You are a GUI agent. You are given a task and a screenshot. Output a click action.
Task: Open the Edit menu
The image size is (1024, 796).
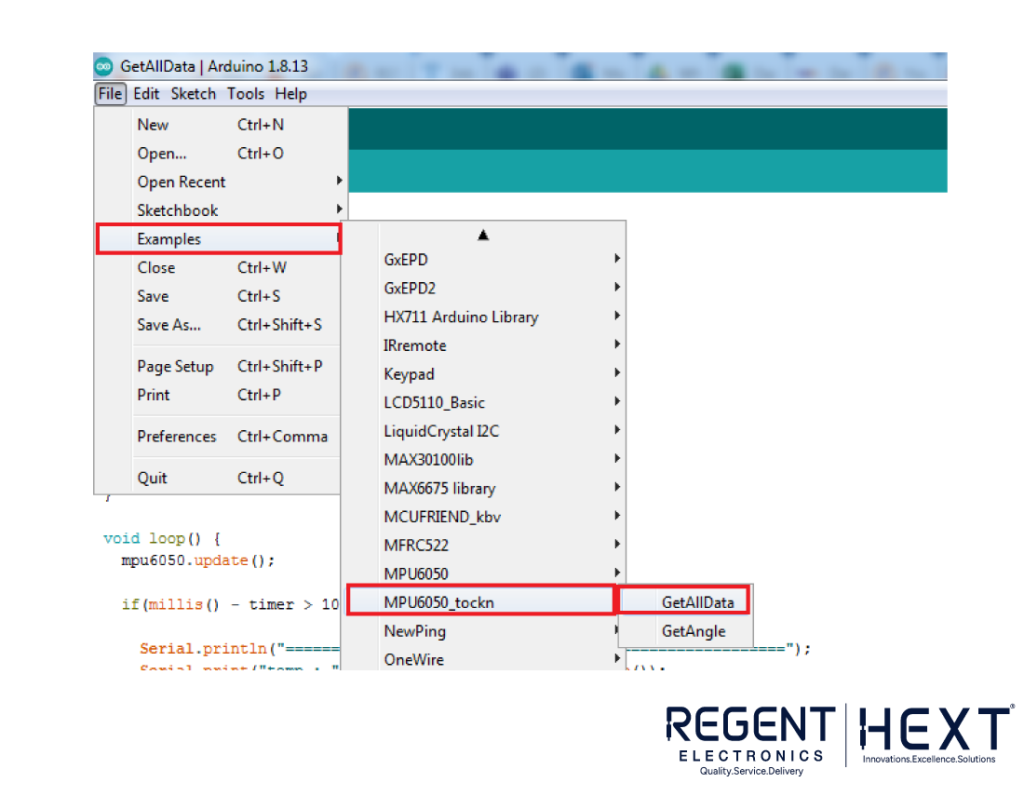click(146, 94)
